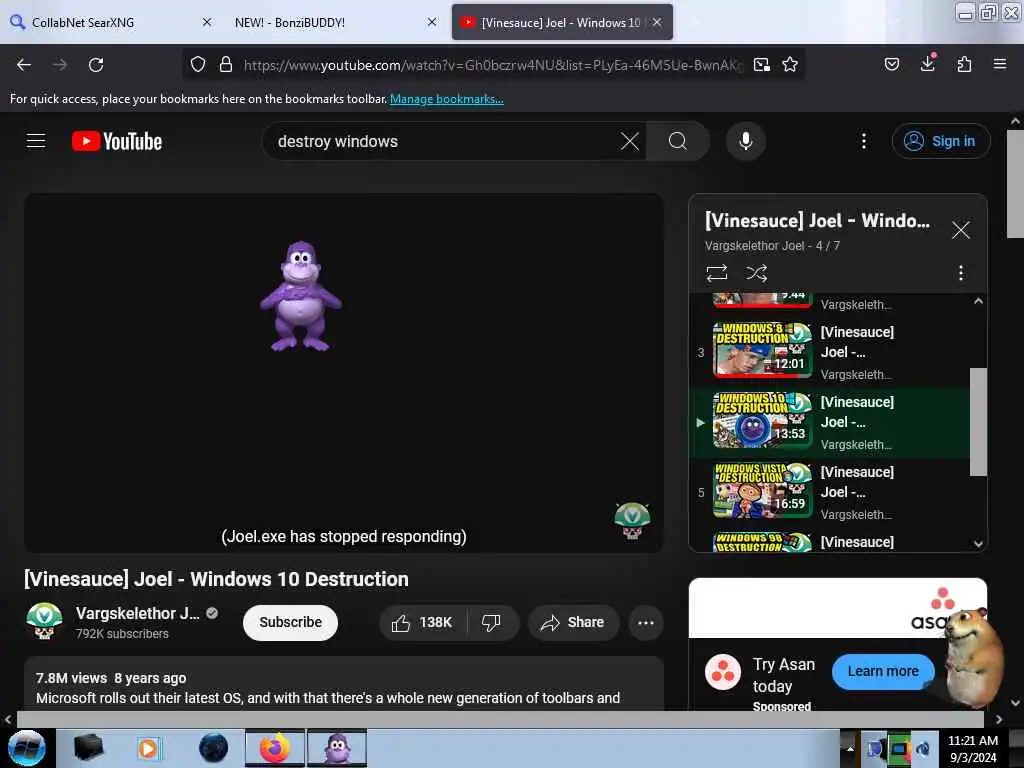
Task: Play Windows 10 Destruction playlist item
Action: [x=829, y=422]
